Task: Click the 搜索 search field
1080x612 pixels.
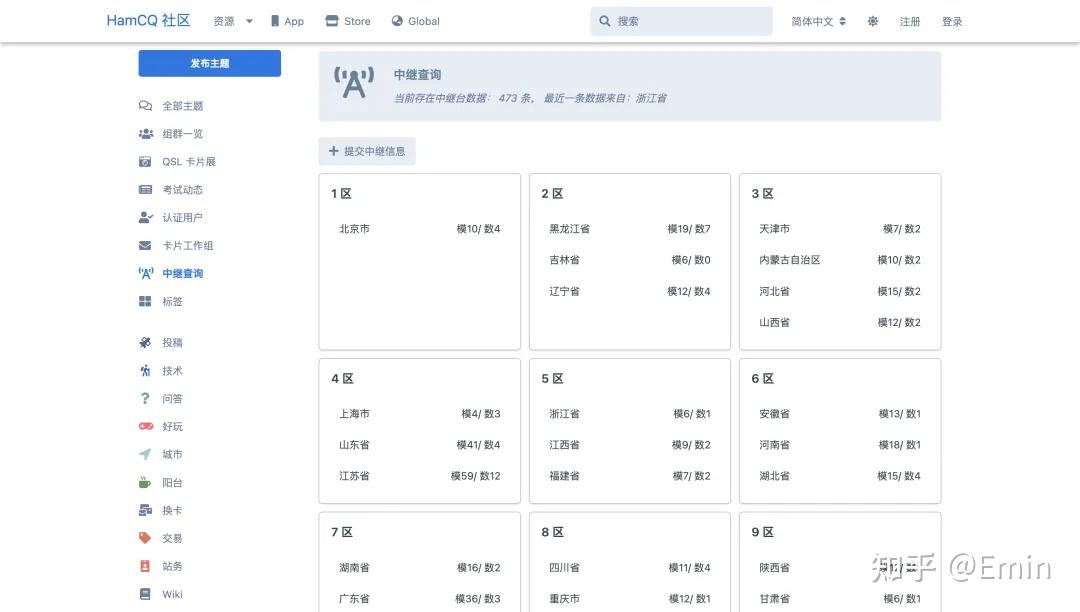Action: pos(681,20)
